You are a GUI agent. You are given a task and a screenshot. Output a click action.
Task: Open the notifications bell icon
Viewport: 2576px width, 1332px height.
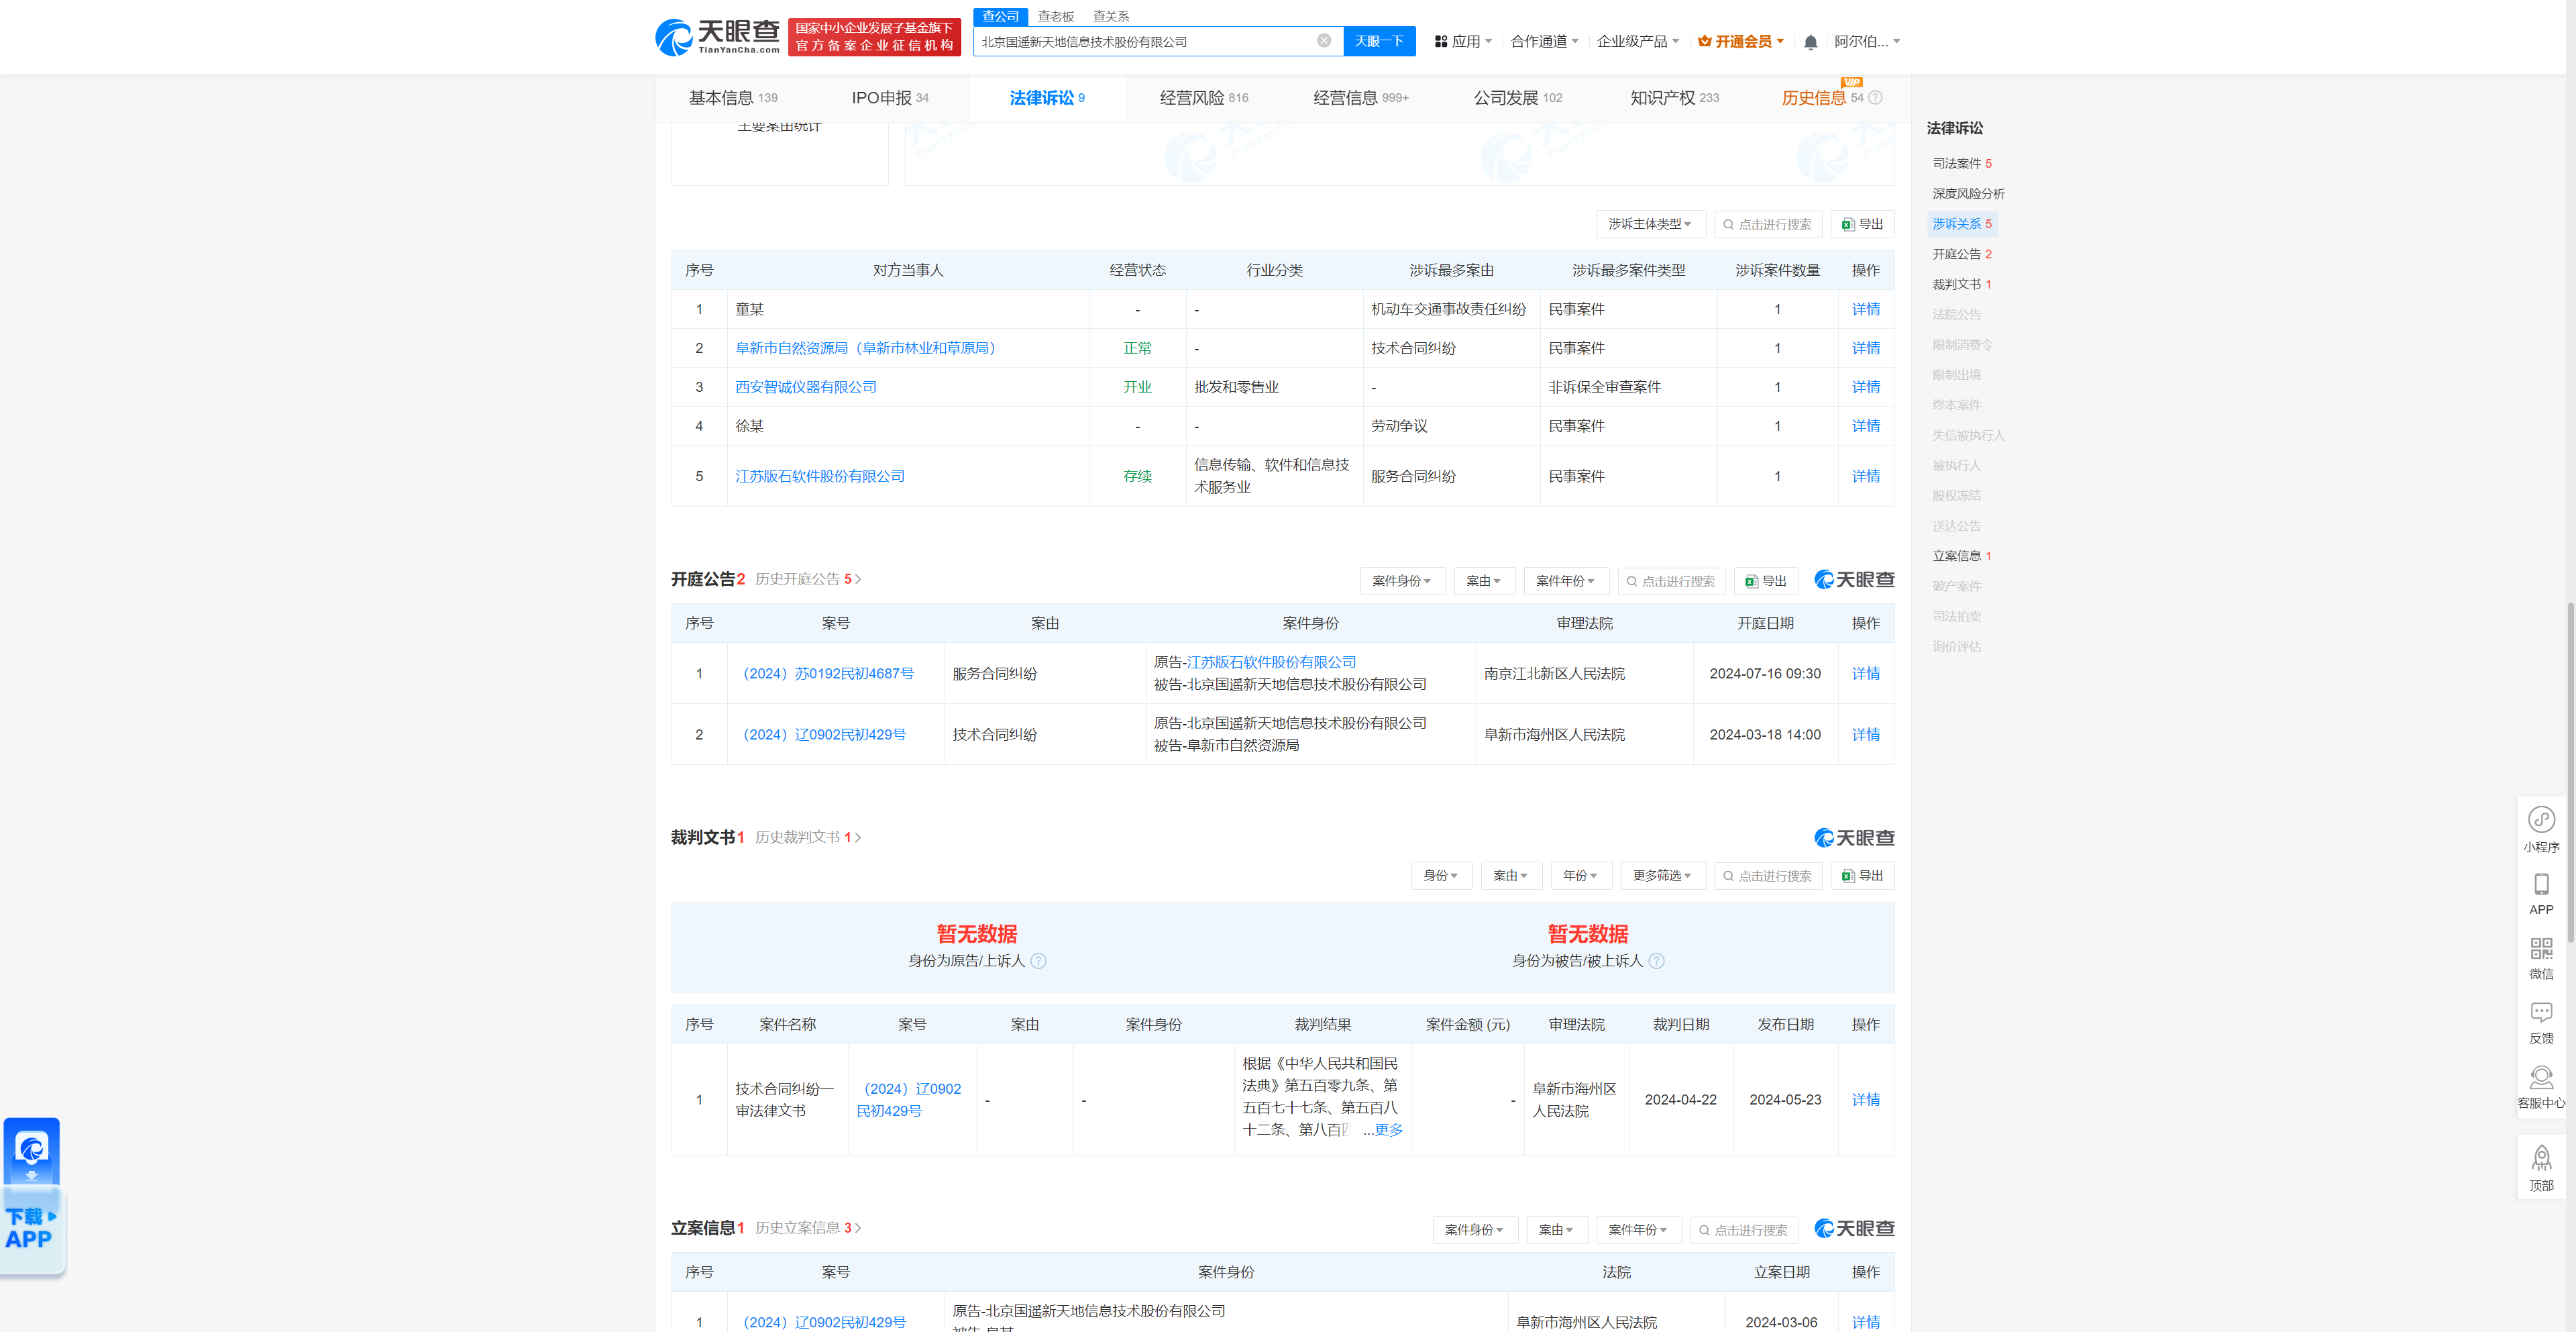coord(1810,42)
